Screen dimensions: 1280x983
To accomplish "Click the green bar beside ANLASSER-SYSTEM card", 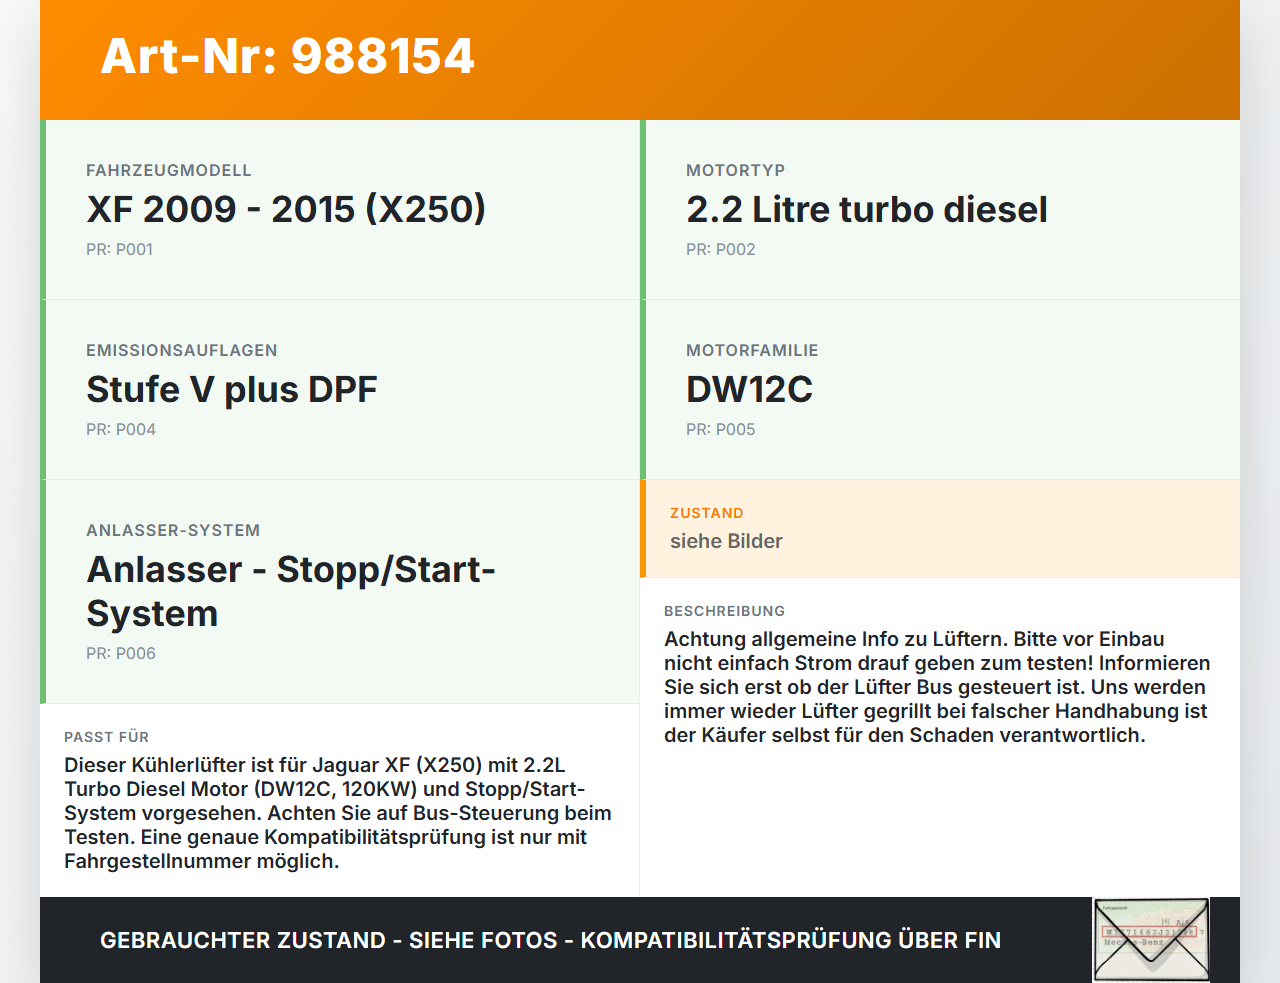I will (42, 590).
